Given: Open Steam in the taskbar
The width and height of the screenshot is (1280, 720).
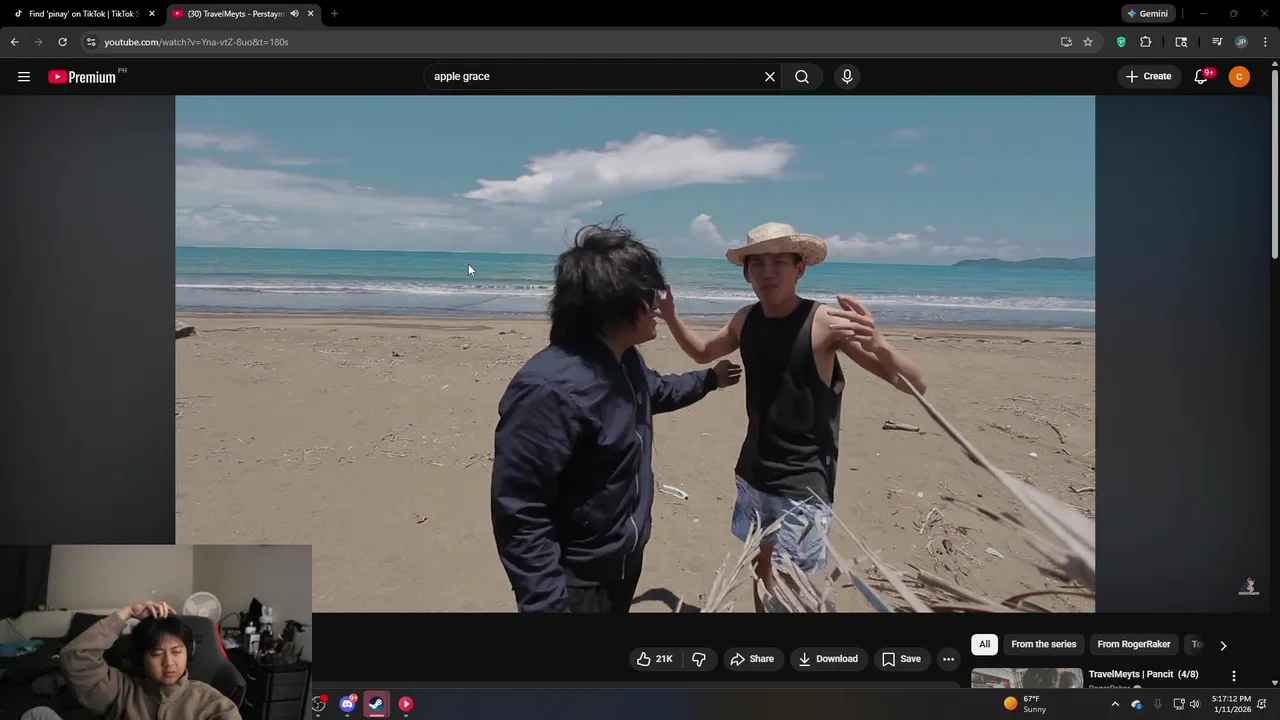Looking at the screenshot, I should [376, 704].
